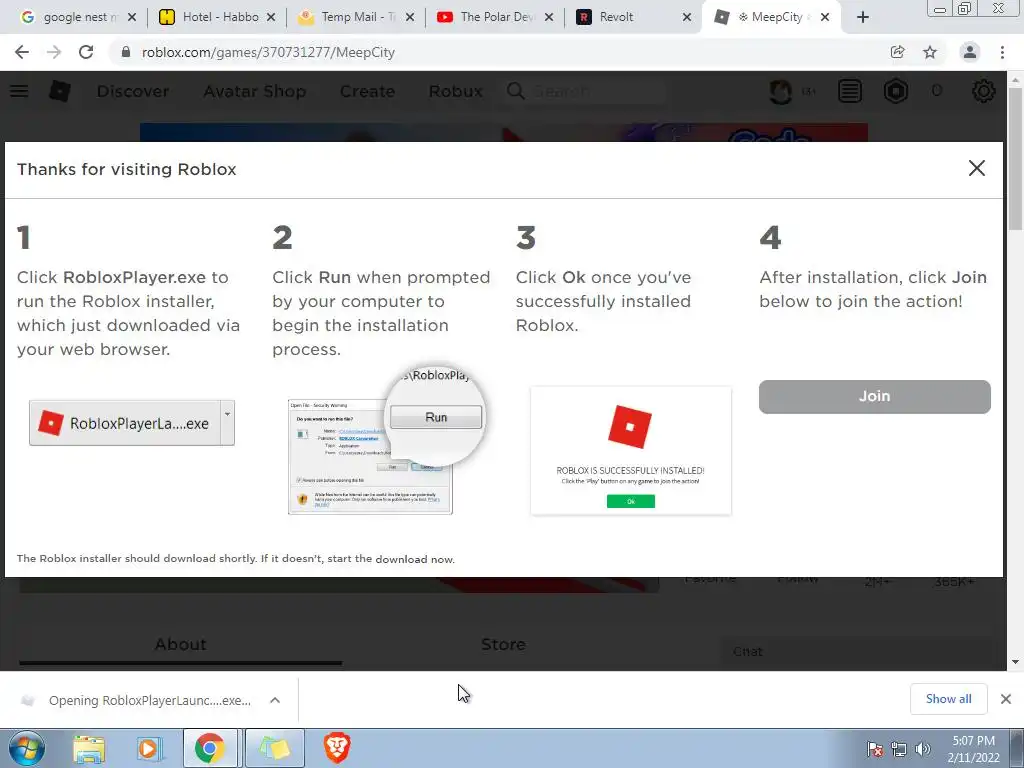Click the successfully installed illustration thumbnail
Image resolution: width=1024 pixels, height=768 pixels.
[631, 451]
